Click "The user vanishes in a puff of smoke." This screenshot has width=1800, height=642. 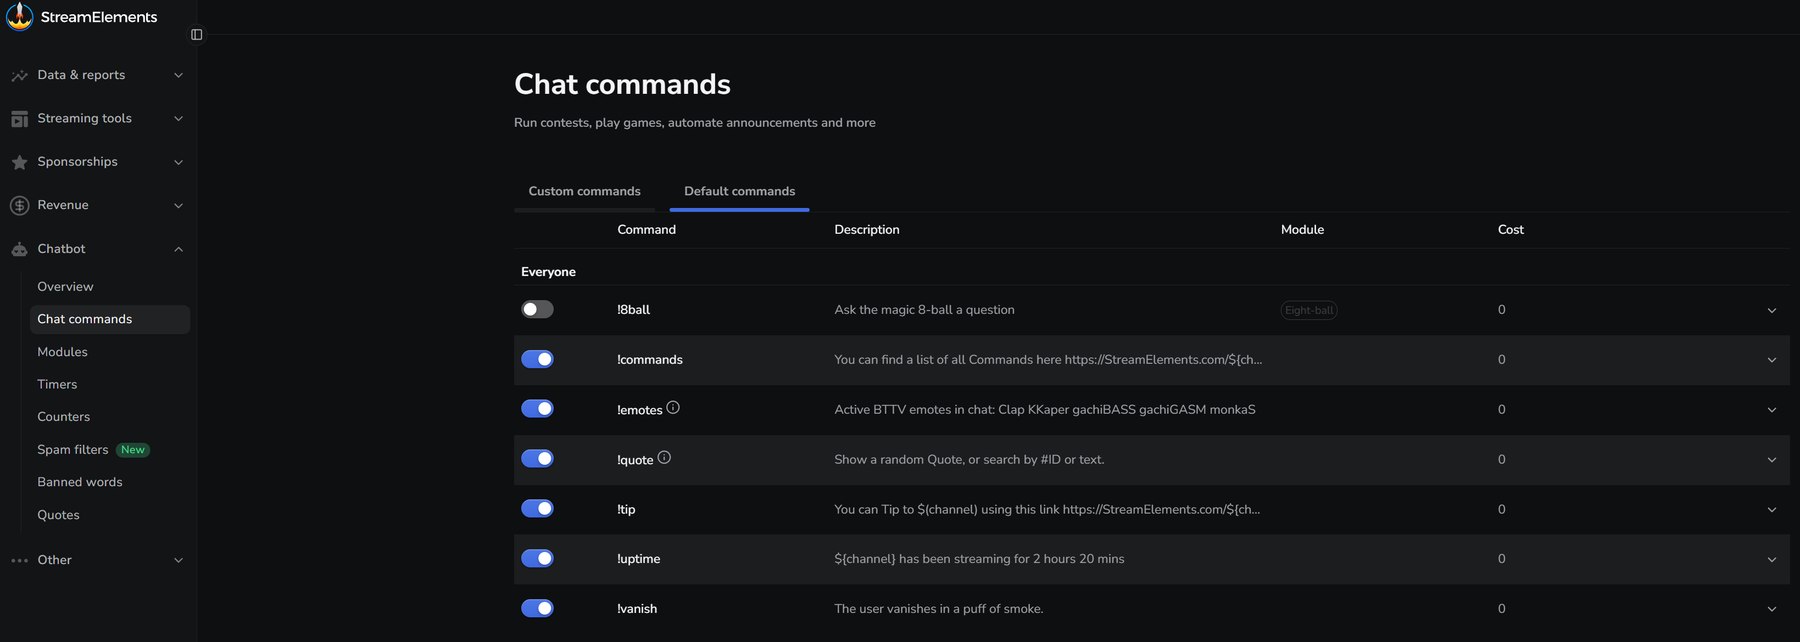tap(939, 609)
